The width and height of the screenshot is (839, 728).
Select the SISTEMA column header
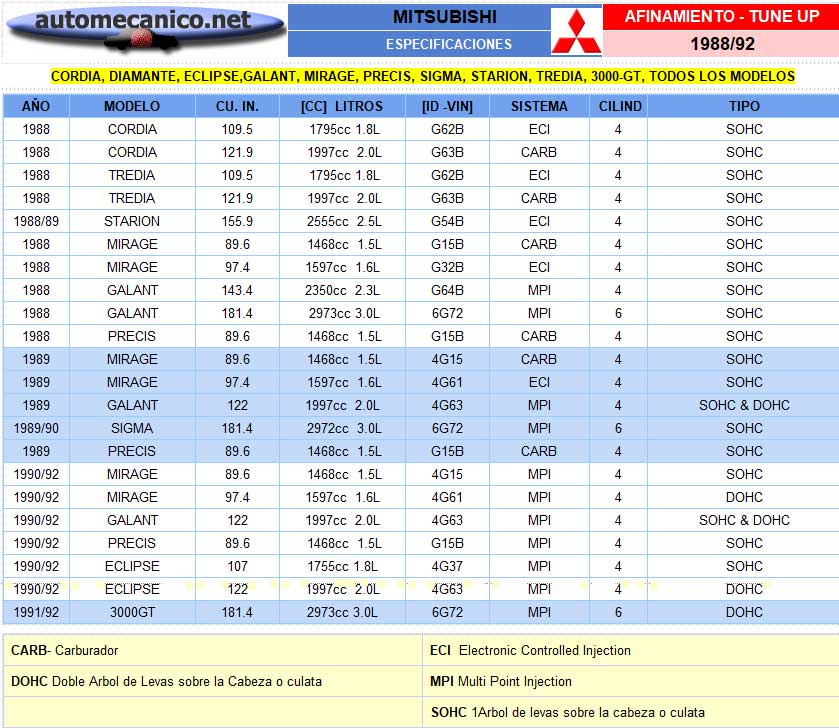539,106
